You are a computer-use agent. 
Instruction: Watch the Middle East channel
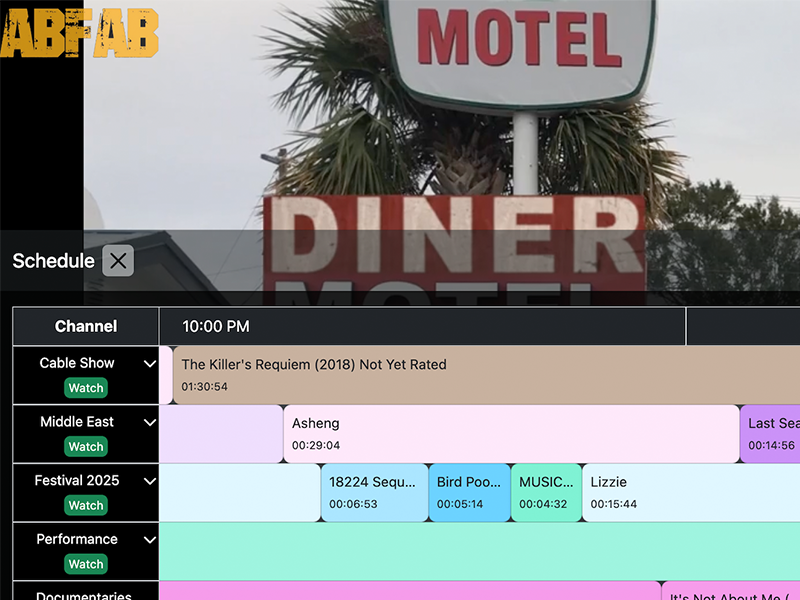86,446
